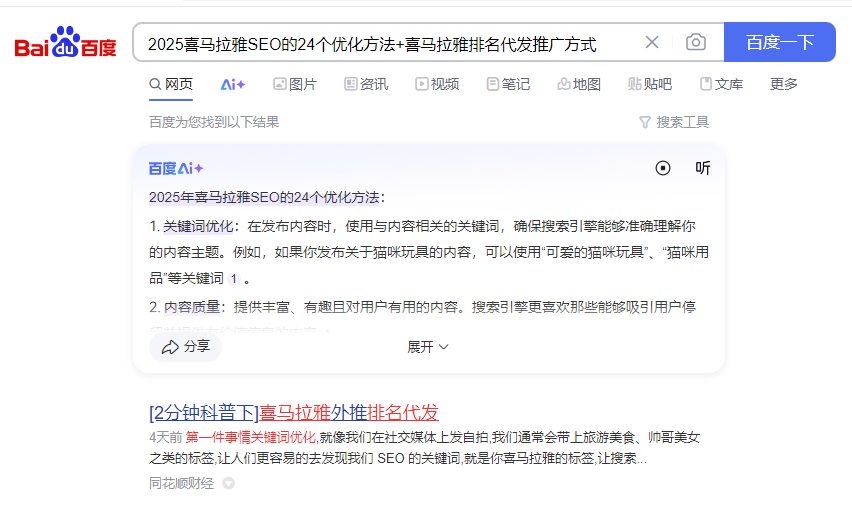Open the 地图 tab
This screenshot has height=508, width=852.
pos(579,84)
